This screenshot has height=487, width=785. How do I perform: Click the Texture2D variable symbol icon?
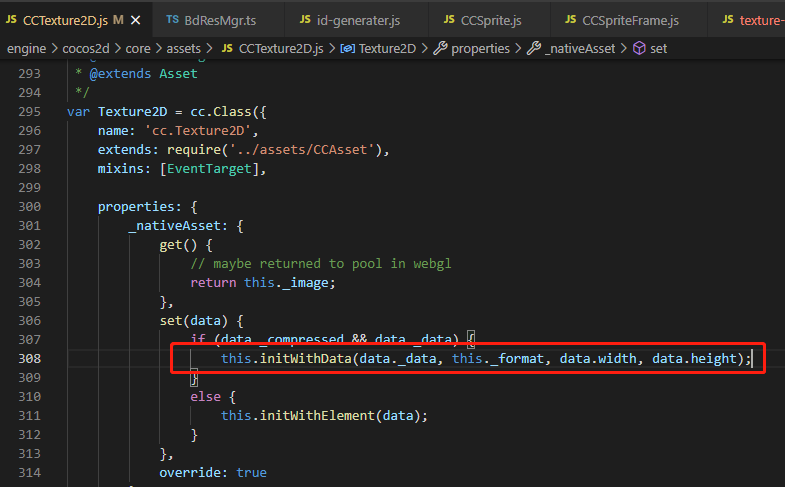[347, 49]
